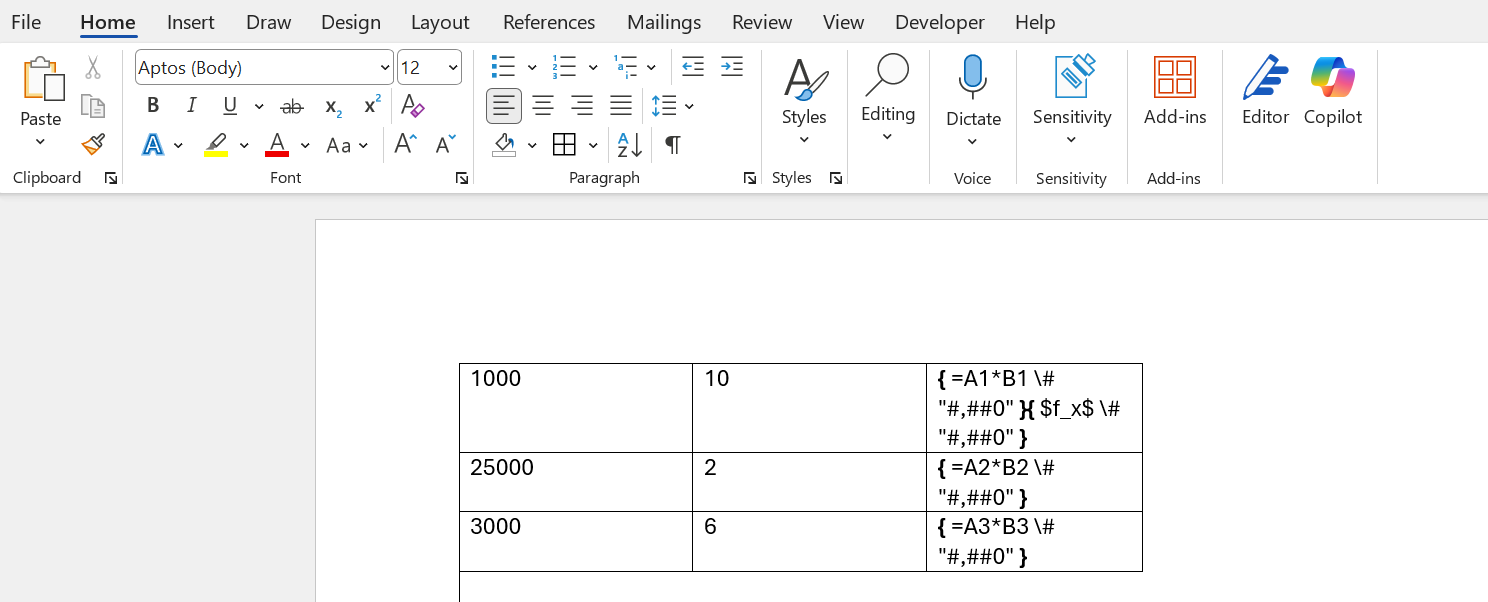The image size is (1488, 602).
Task: Apply subscript formatting
Action: [x=333, y=106]
